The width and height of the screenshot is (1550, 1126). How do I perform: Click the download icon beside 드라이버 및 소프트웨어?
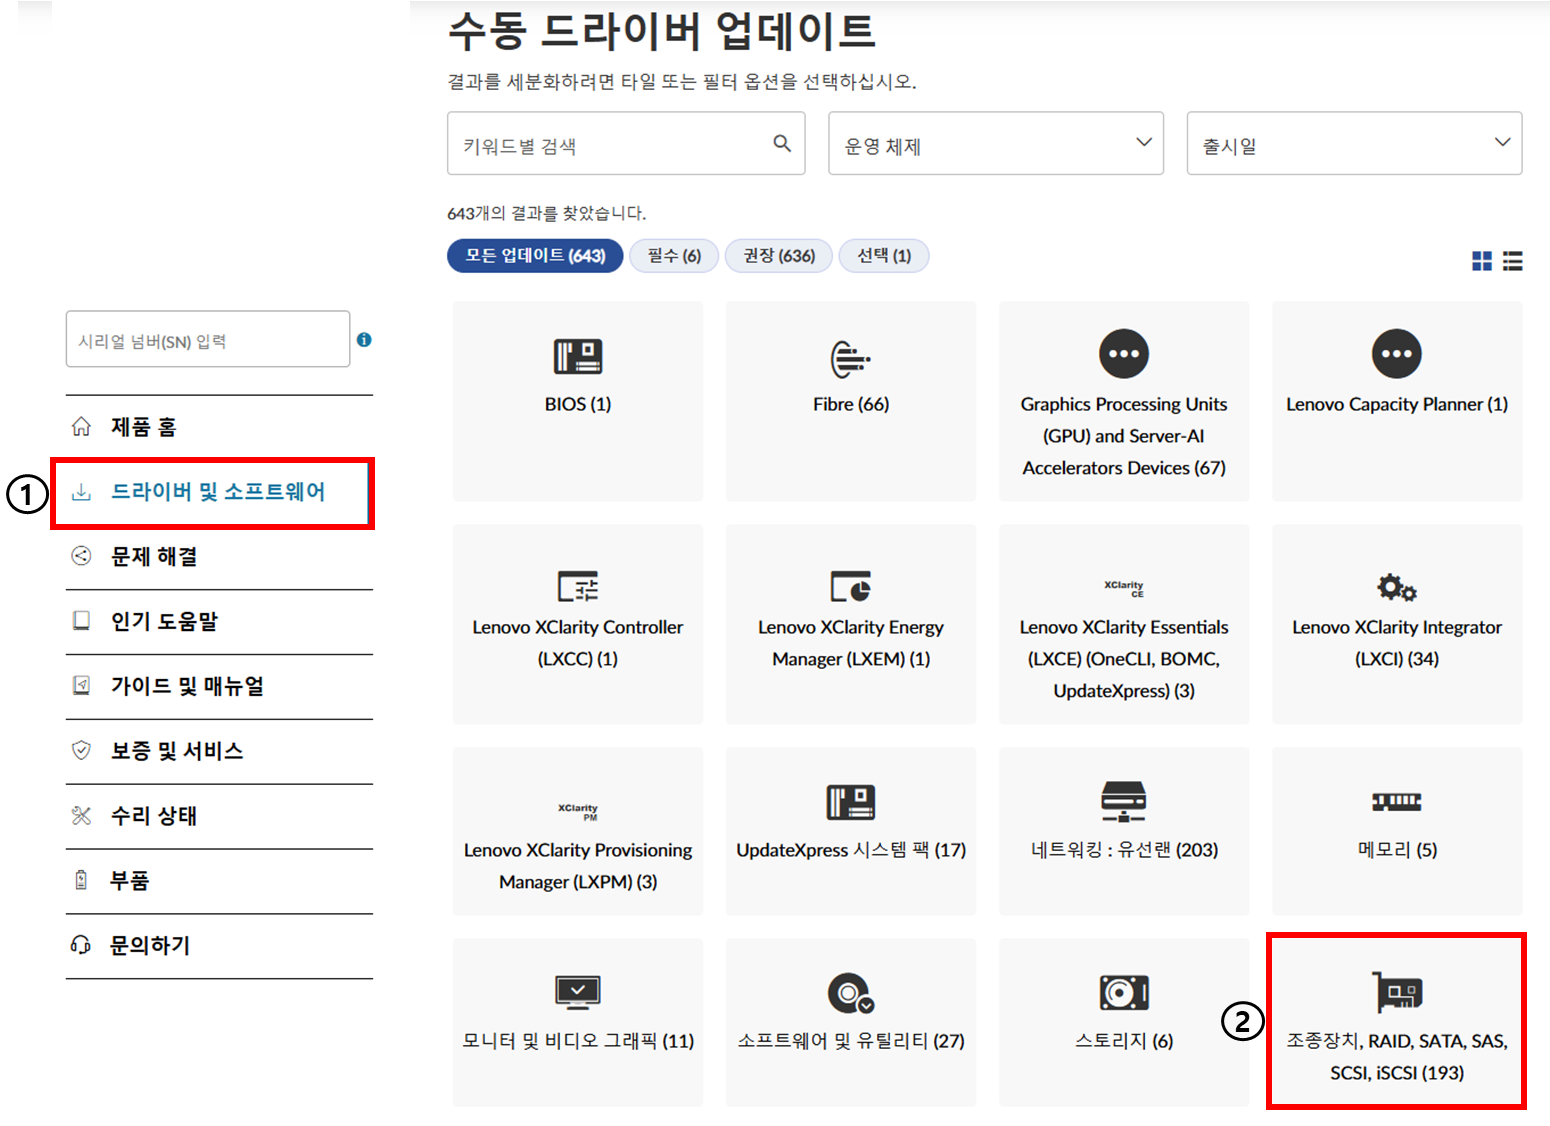(82, 492)
